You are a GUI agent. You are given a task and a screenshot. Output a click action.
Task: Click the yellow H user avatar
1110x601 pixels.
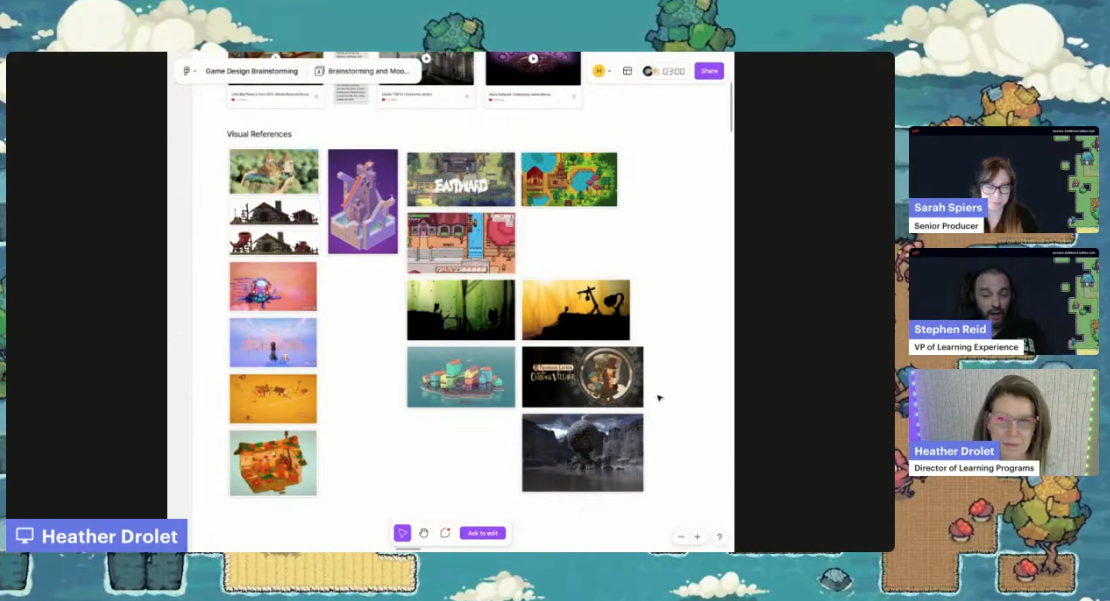tap(599, 71)
